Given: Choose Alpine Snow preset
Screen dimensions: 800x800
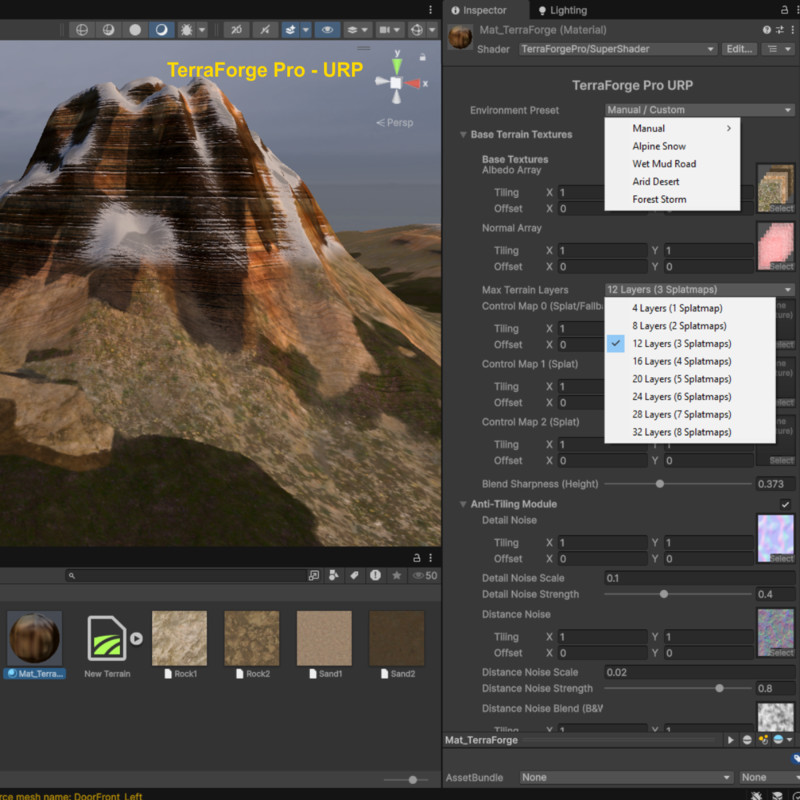Looking at the screenshot, I should [672, 146].
